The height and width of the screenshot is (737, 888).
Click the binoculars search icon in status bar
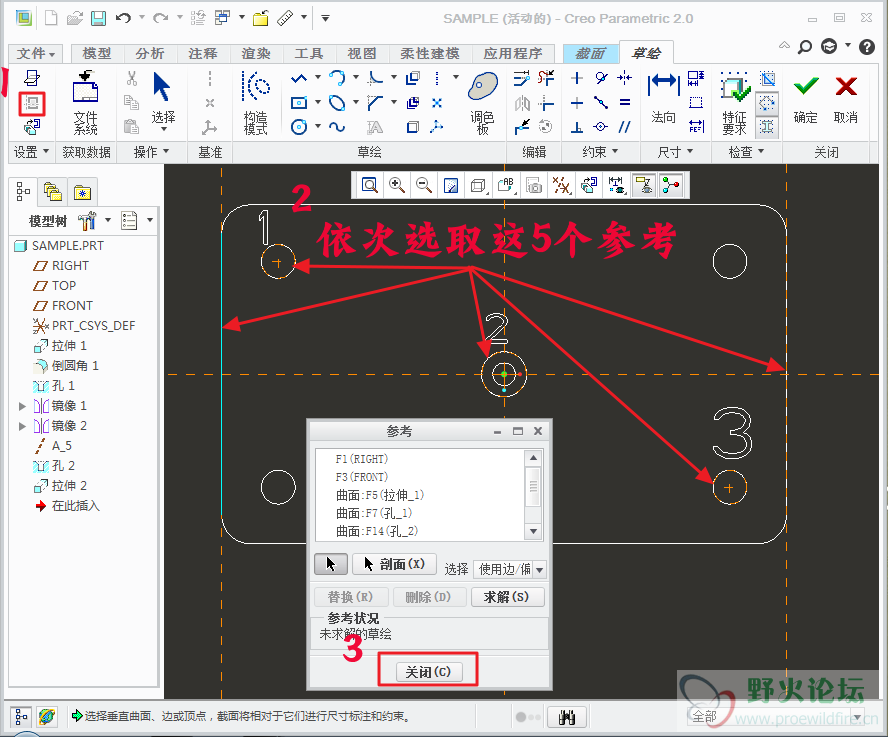click(x=567, y=717)
